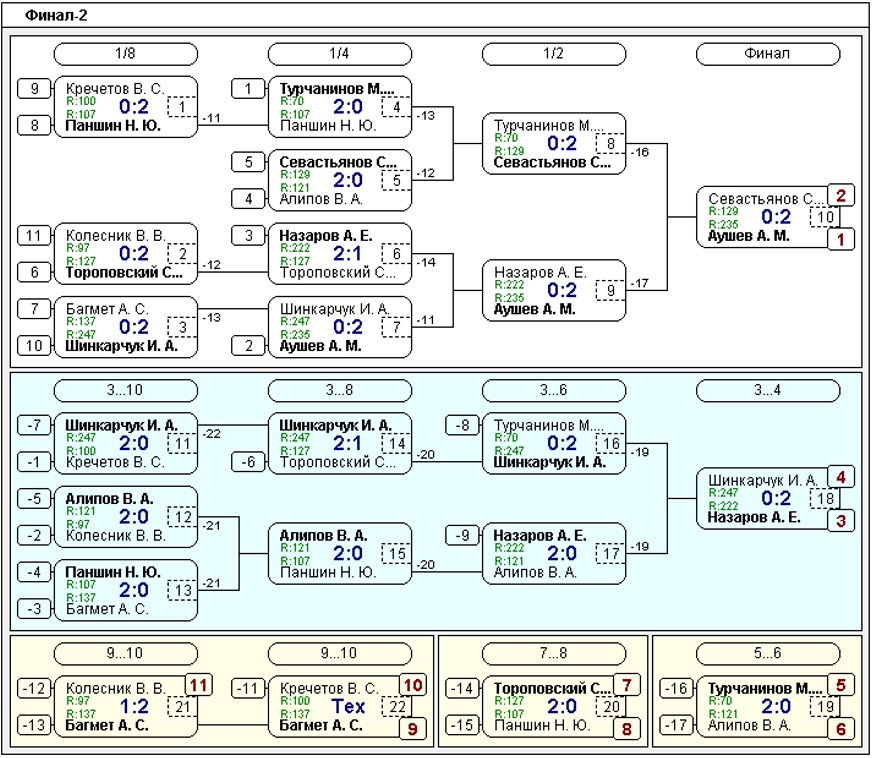Open the 3...4 round header
Image resolution: width=873 pixels, height=758 pixels.
[767, 390]
